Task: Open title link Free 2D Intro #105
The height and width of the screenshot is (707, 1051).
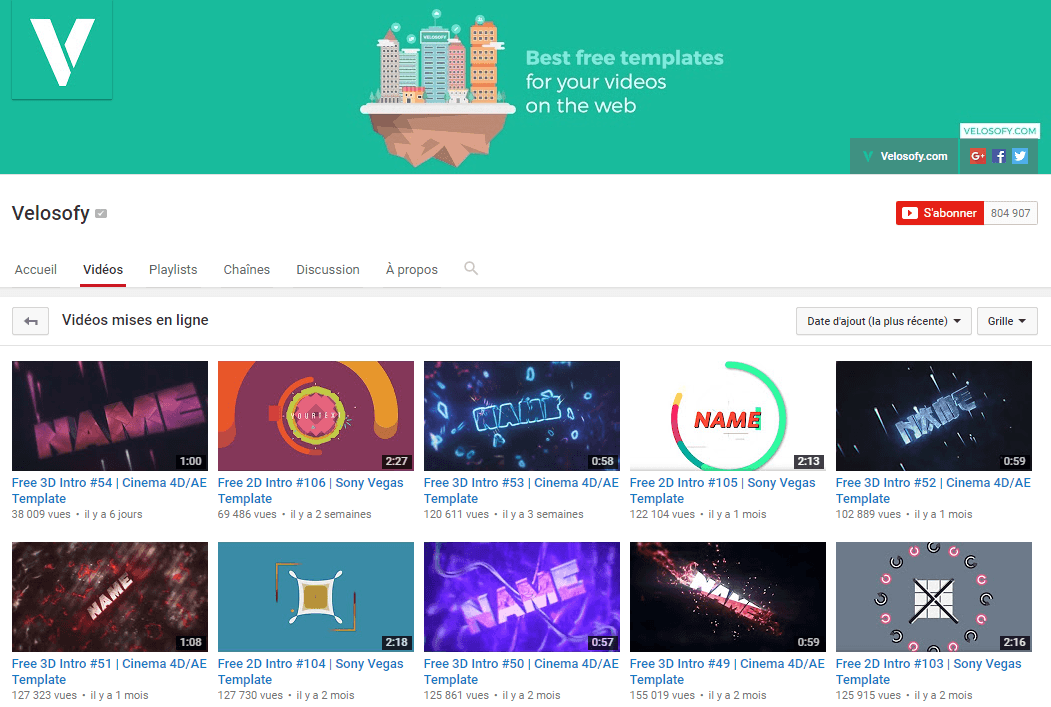Action: [723, 491]
